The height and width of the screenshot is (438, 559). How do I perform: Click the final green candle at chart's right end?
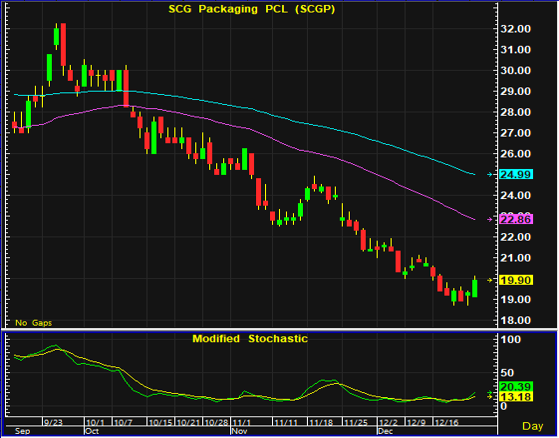(475, 288)
